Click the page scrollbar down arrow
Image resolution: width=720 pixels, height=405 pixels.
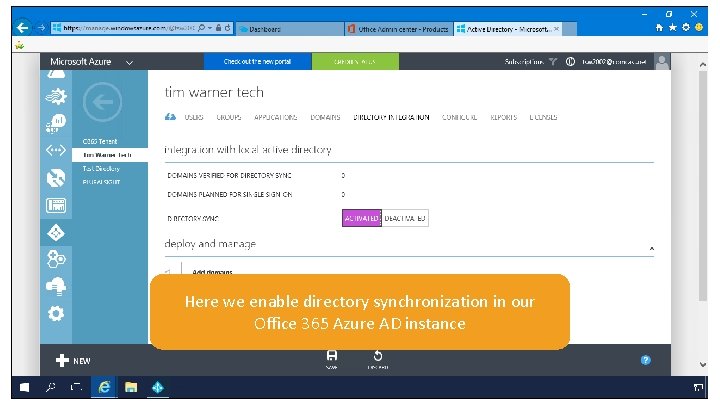click(703, 365)
